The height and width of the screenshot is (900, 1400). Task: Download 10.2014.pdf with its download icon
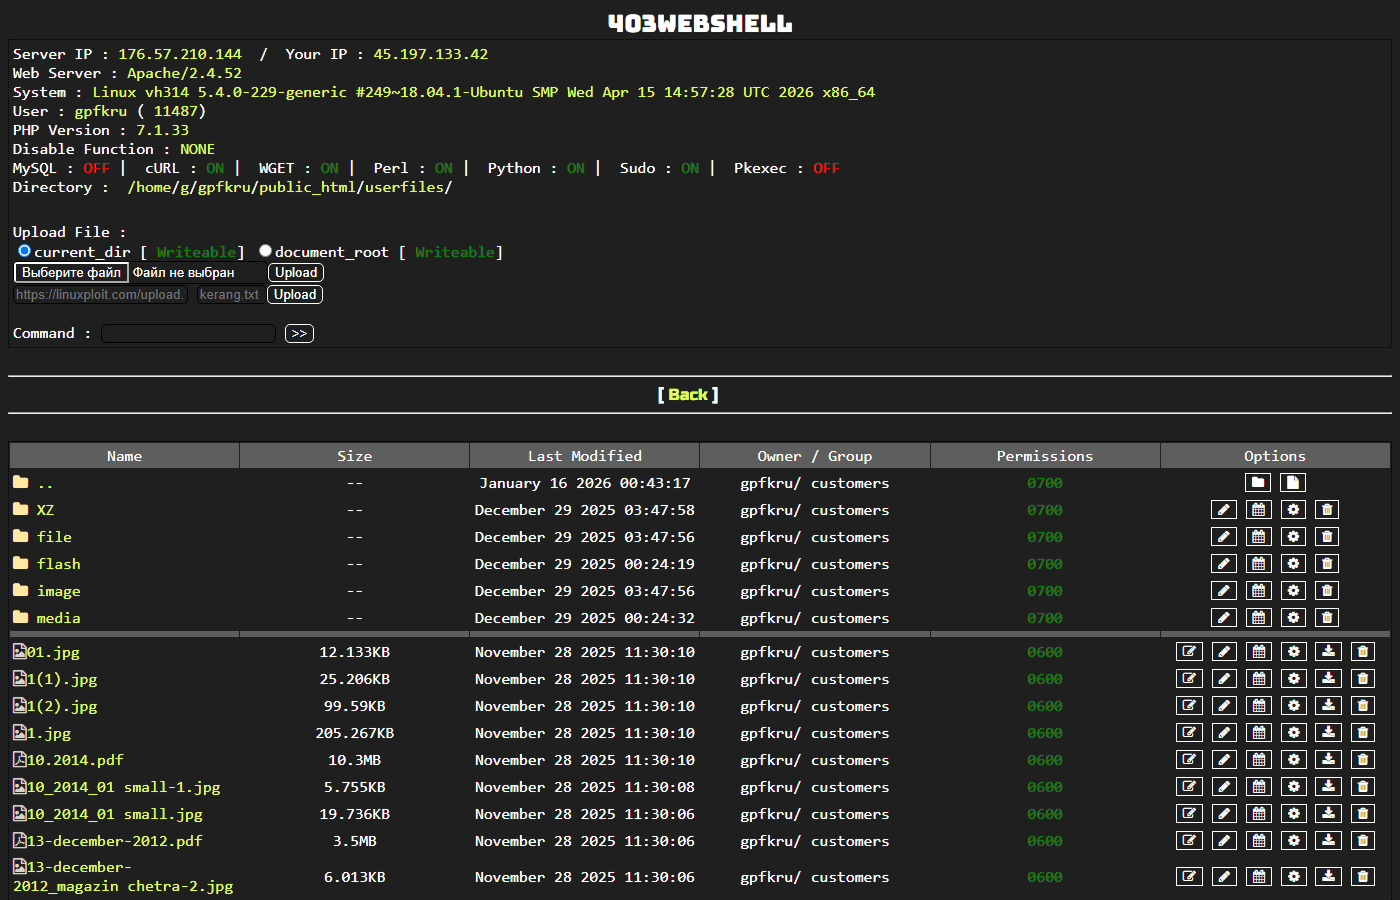point(1328,760)
